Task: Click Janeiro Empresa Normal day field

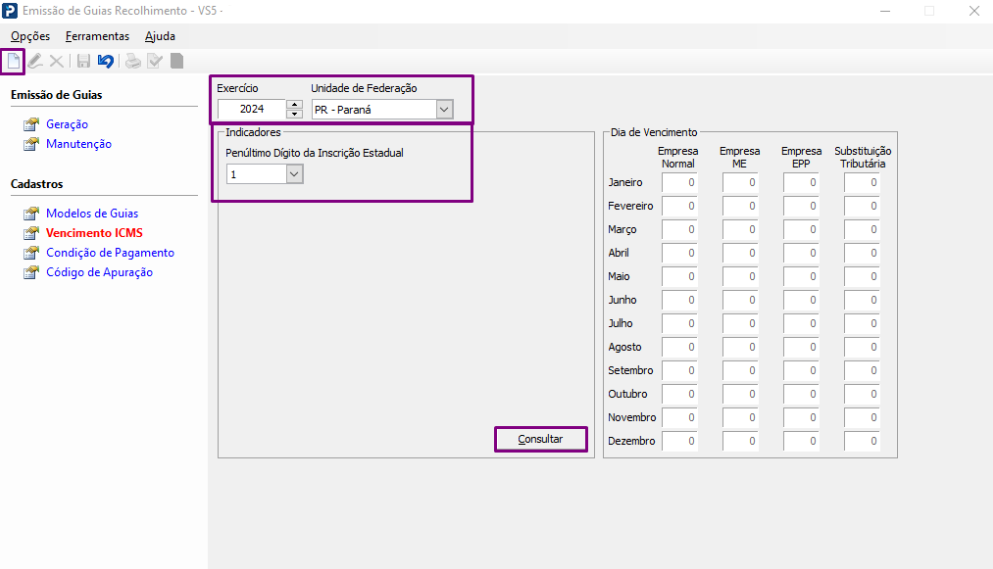Action: point(679,183)
